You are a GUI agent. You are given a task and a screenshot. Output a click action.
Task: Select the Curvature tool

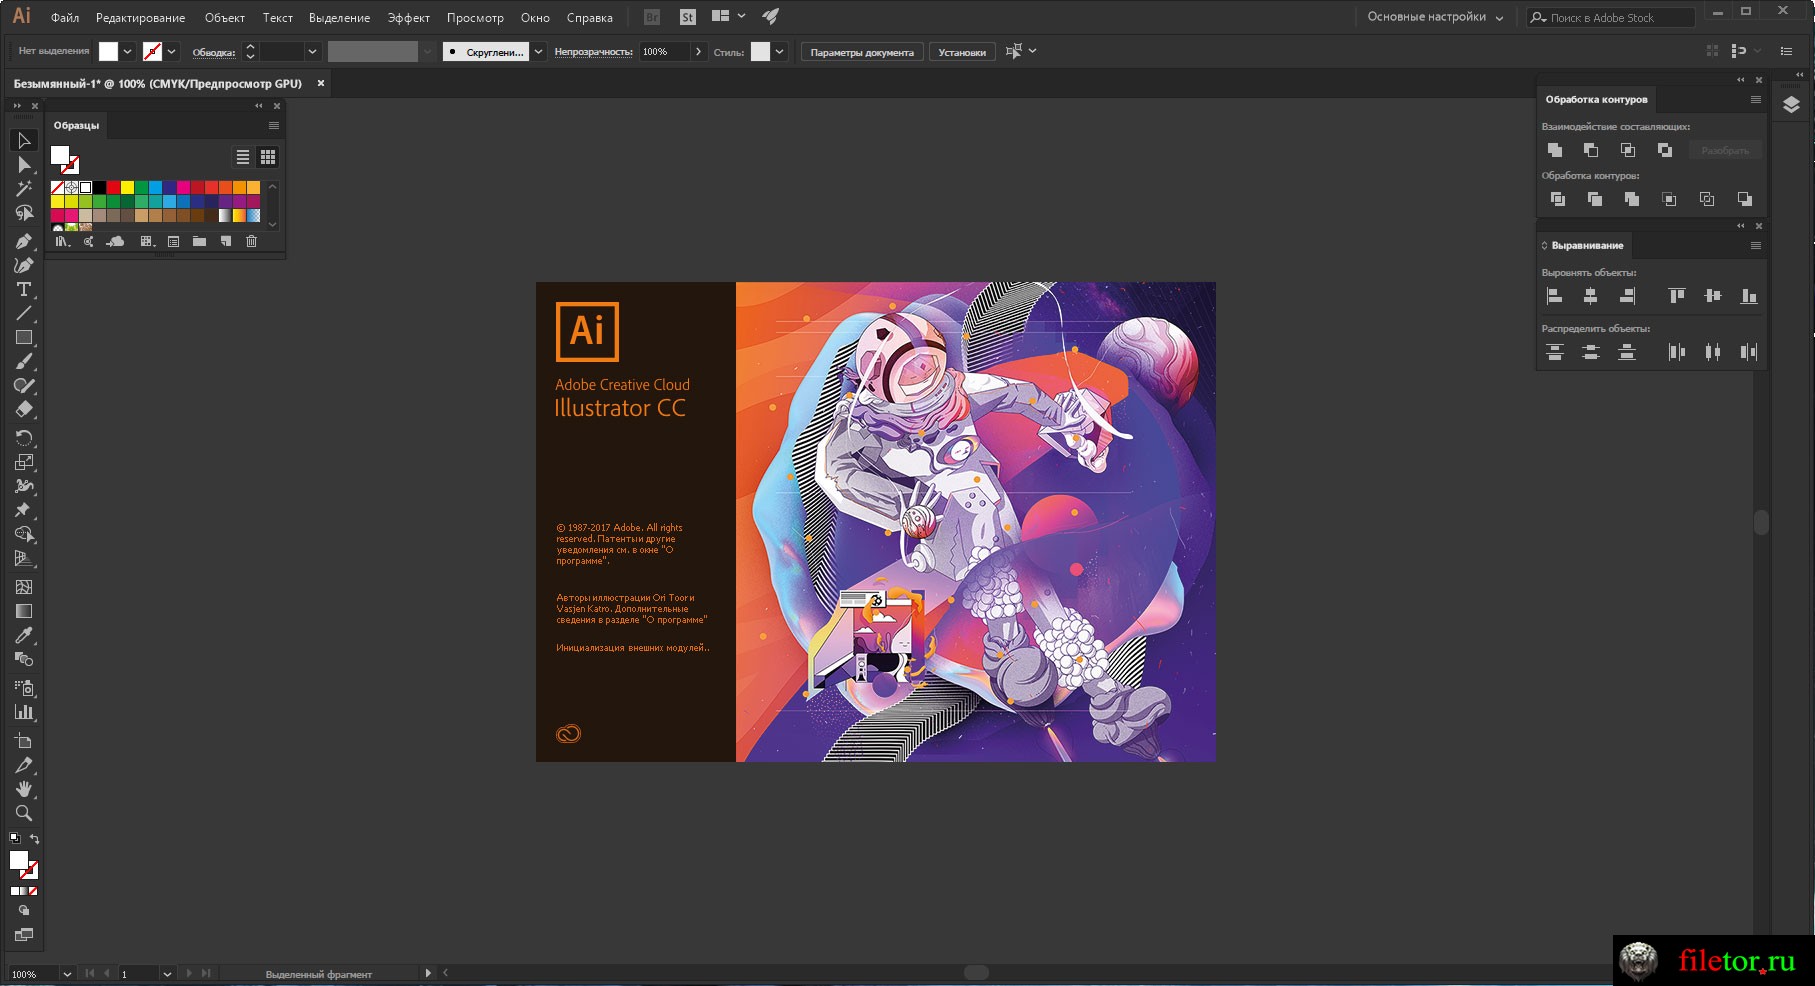(x=24, y=265)
